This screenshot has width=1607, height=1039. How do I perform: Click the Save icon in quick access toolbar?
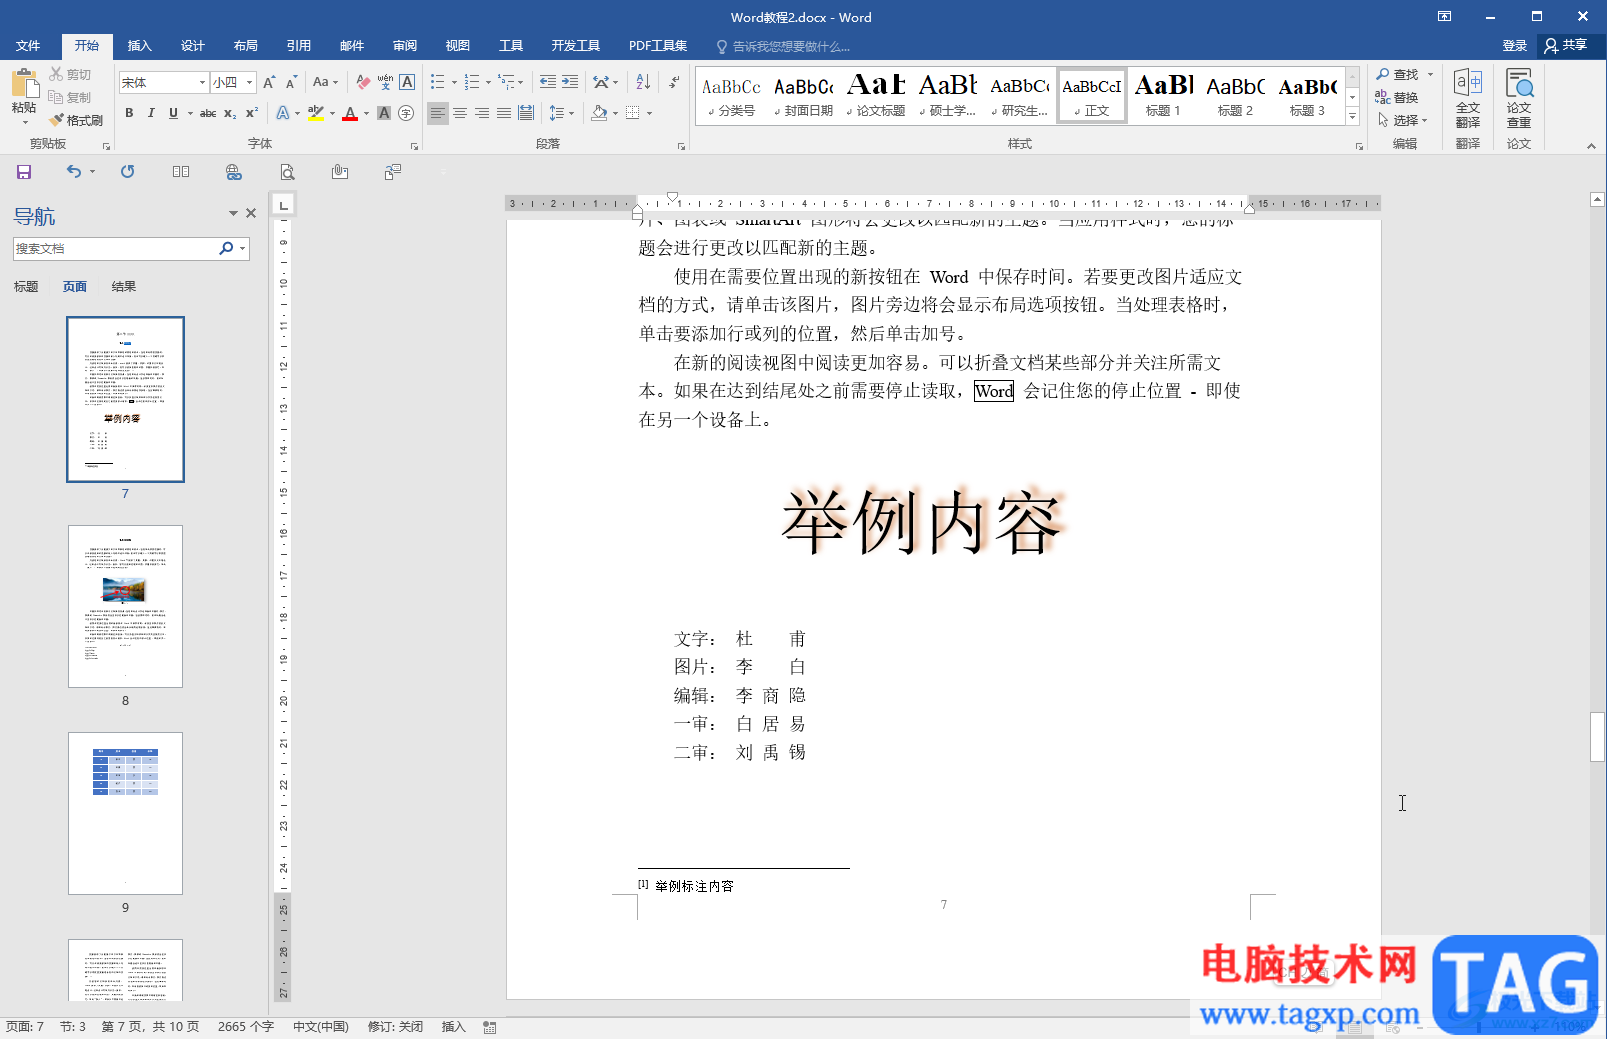(24, 172)
